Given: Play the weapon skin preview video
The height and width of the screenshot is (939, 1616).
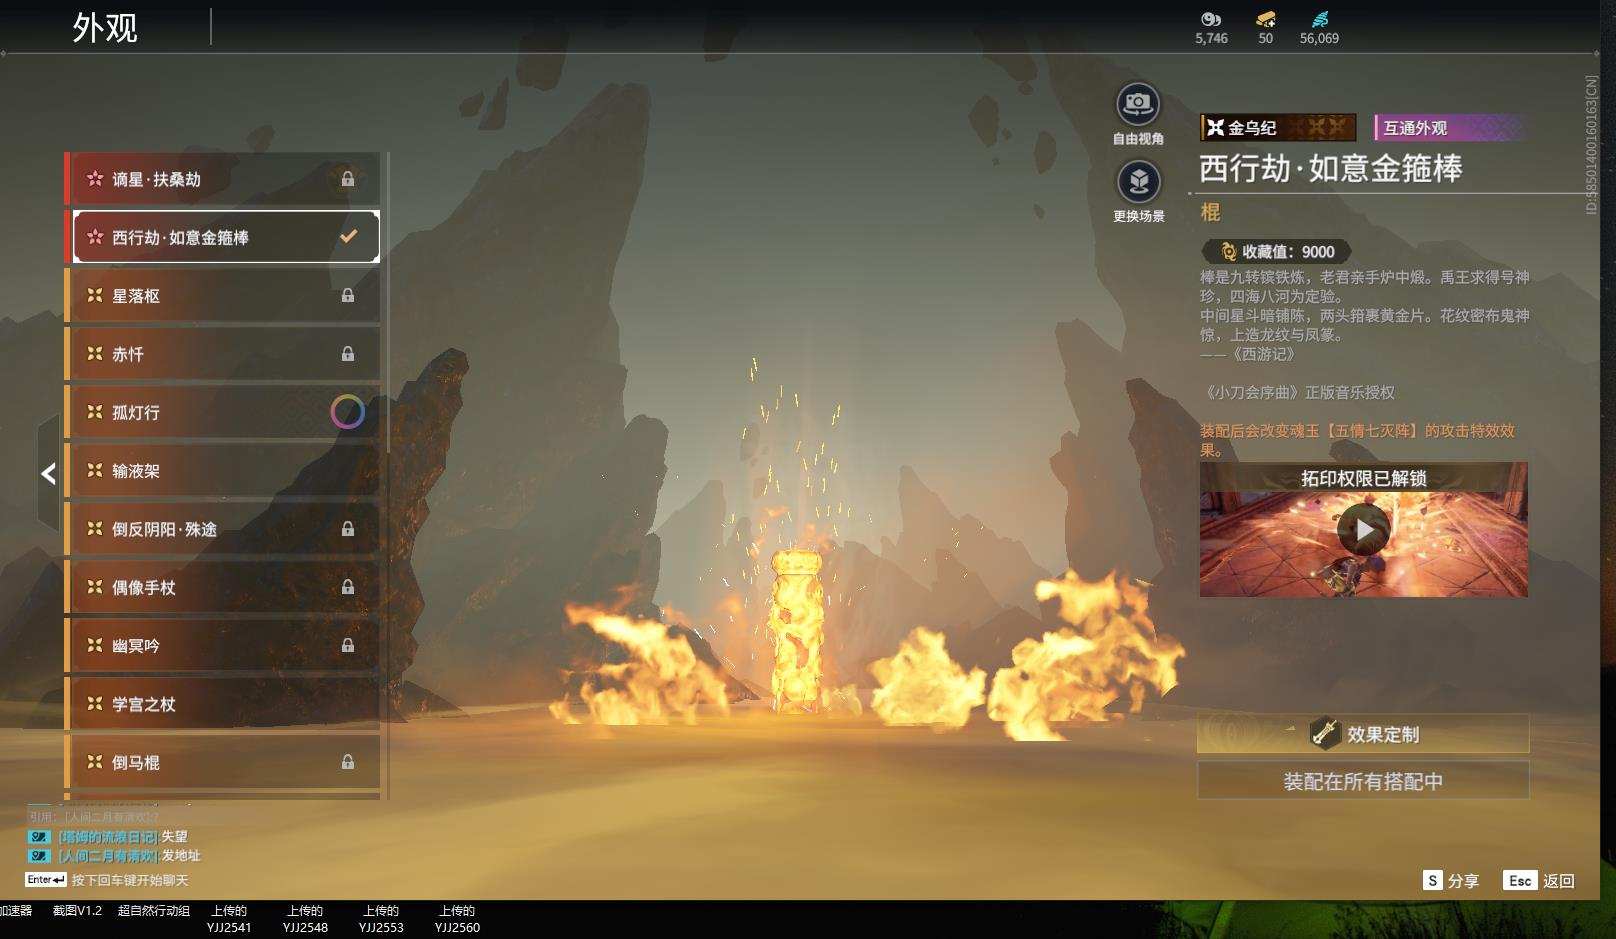Looking at the screenshot, I should (x=1364, y=531).
